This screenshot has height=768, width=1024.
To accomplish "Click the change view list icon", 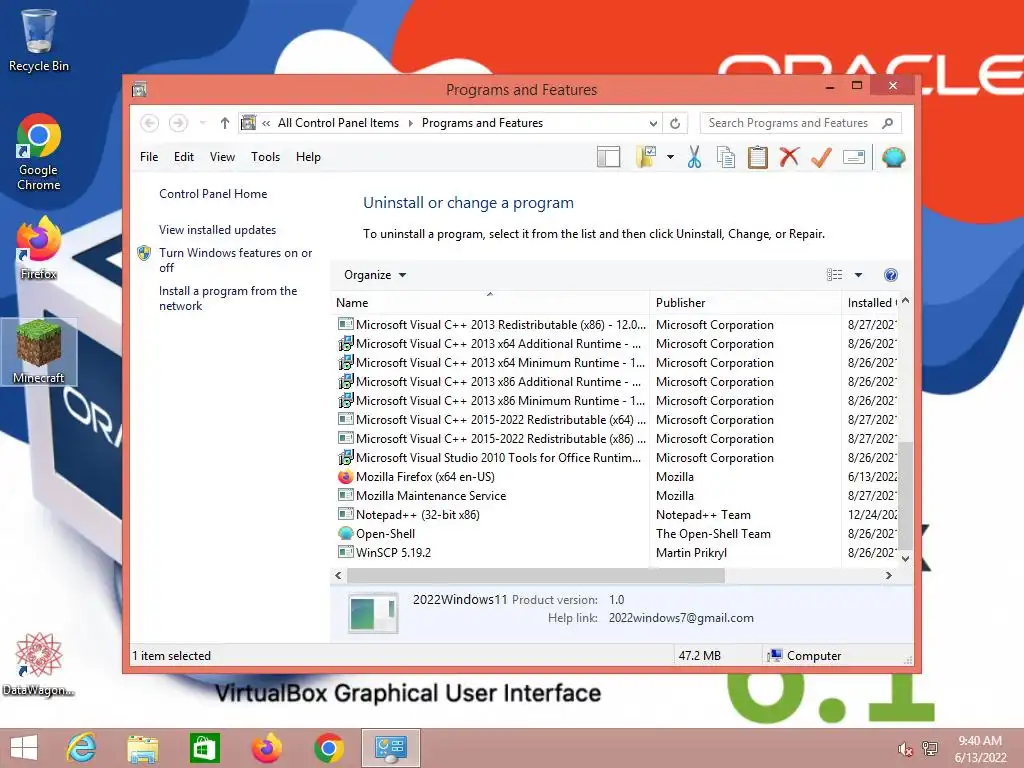I will click(x=835, y=275).
